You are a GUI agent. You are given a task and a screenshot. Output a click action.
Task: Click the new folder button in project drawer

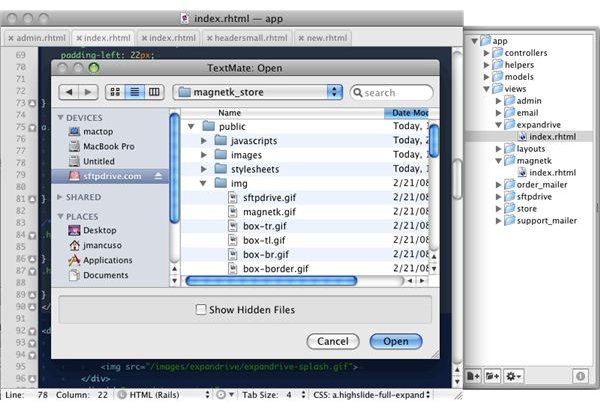[x=492, y=376]
